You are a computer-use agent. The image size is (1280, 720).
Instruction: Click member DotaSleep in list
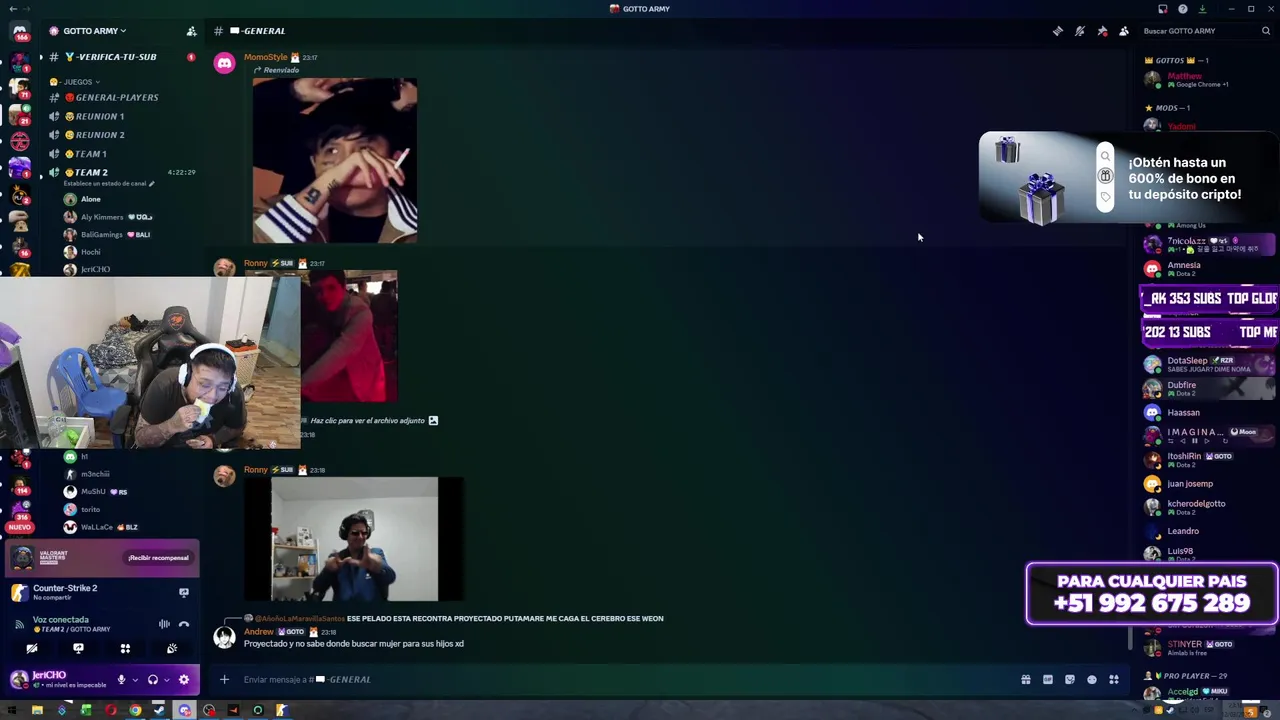(x=1208, y=364)
